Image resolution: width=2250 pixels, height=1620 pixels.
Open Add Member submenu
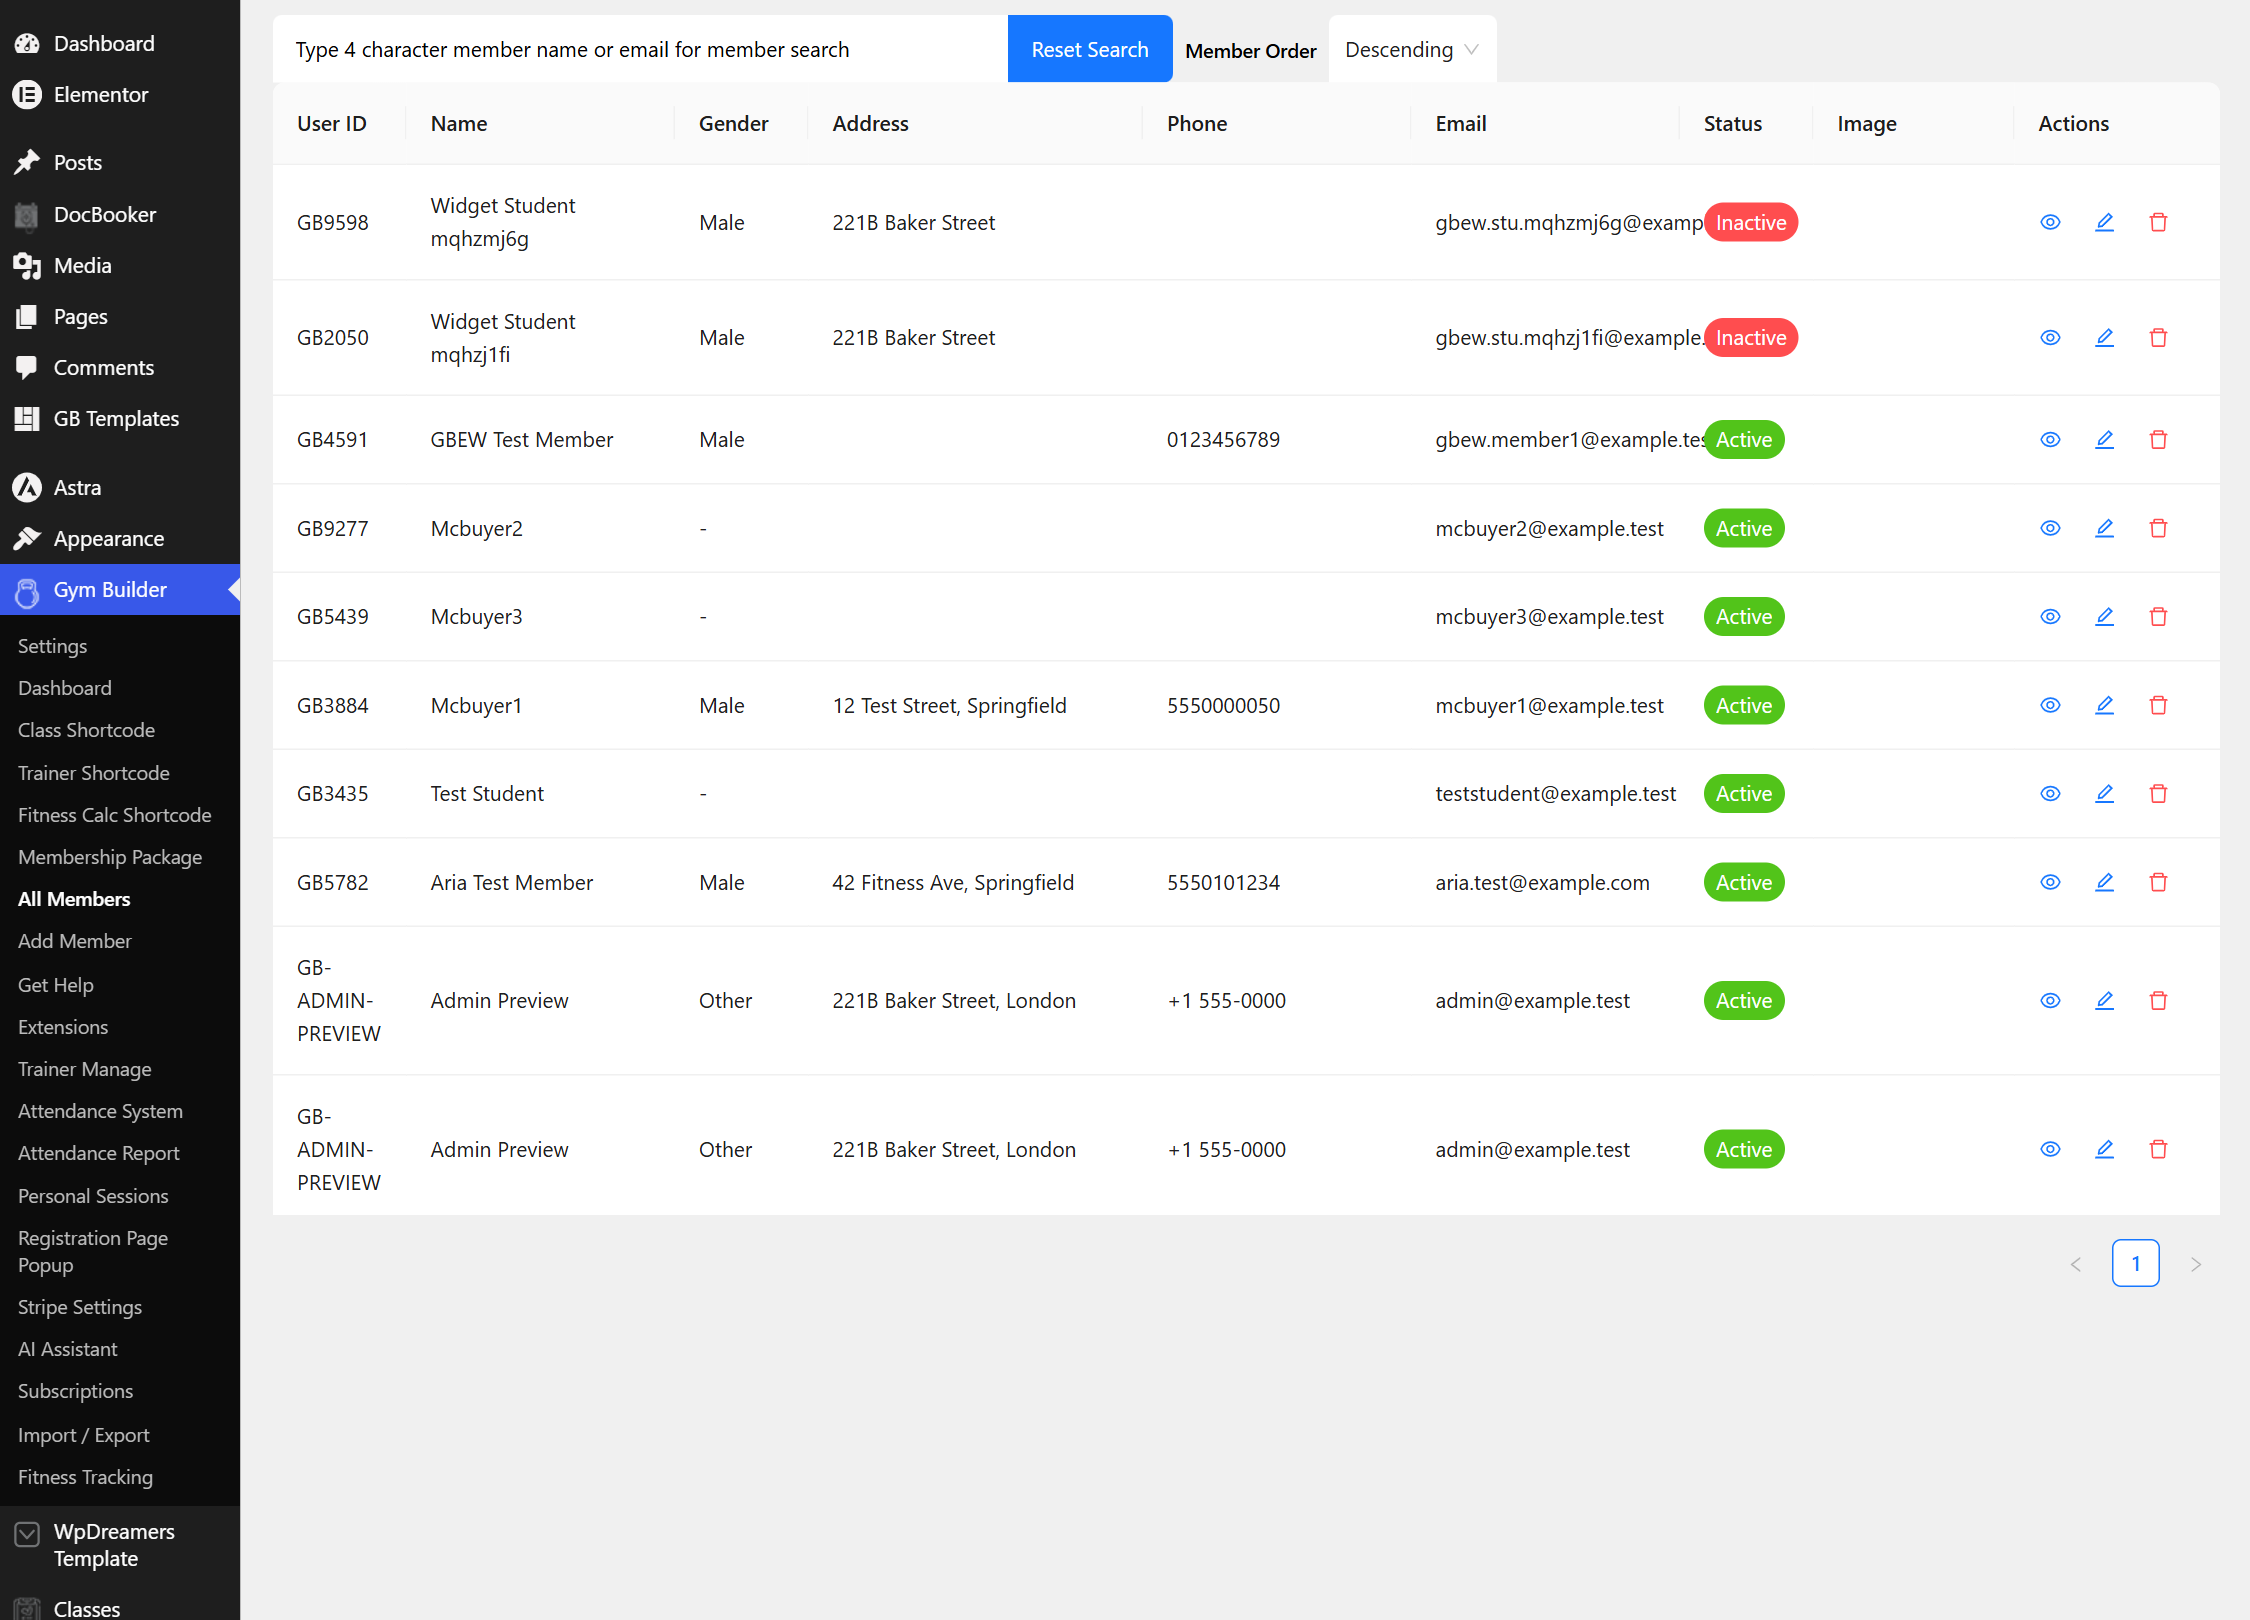[x=75, y=941]
